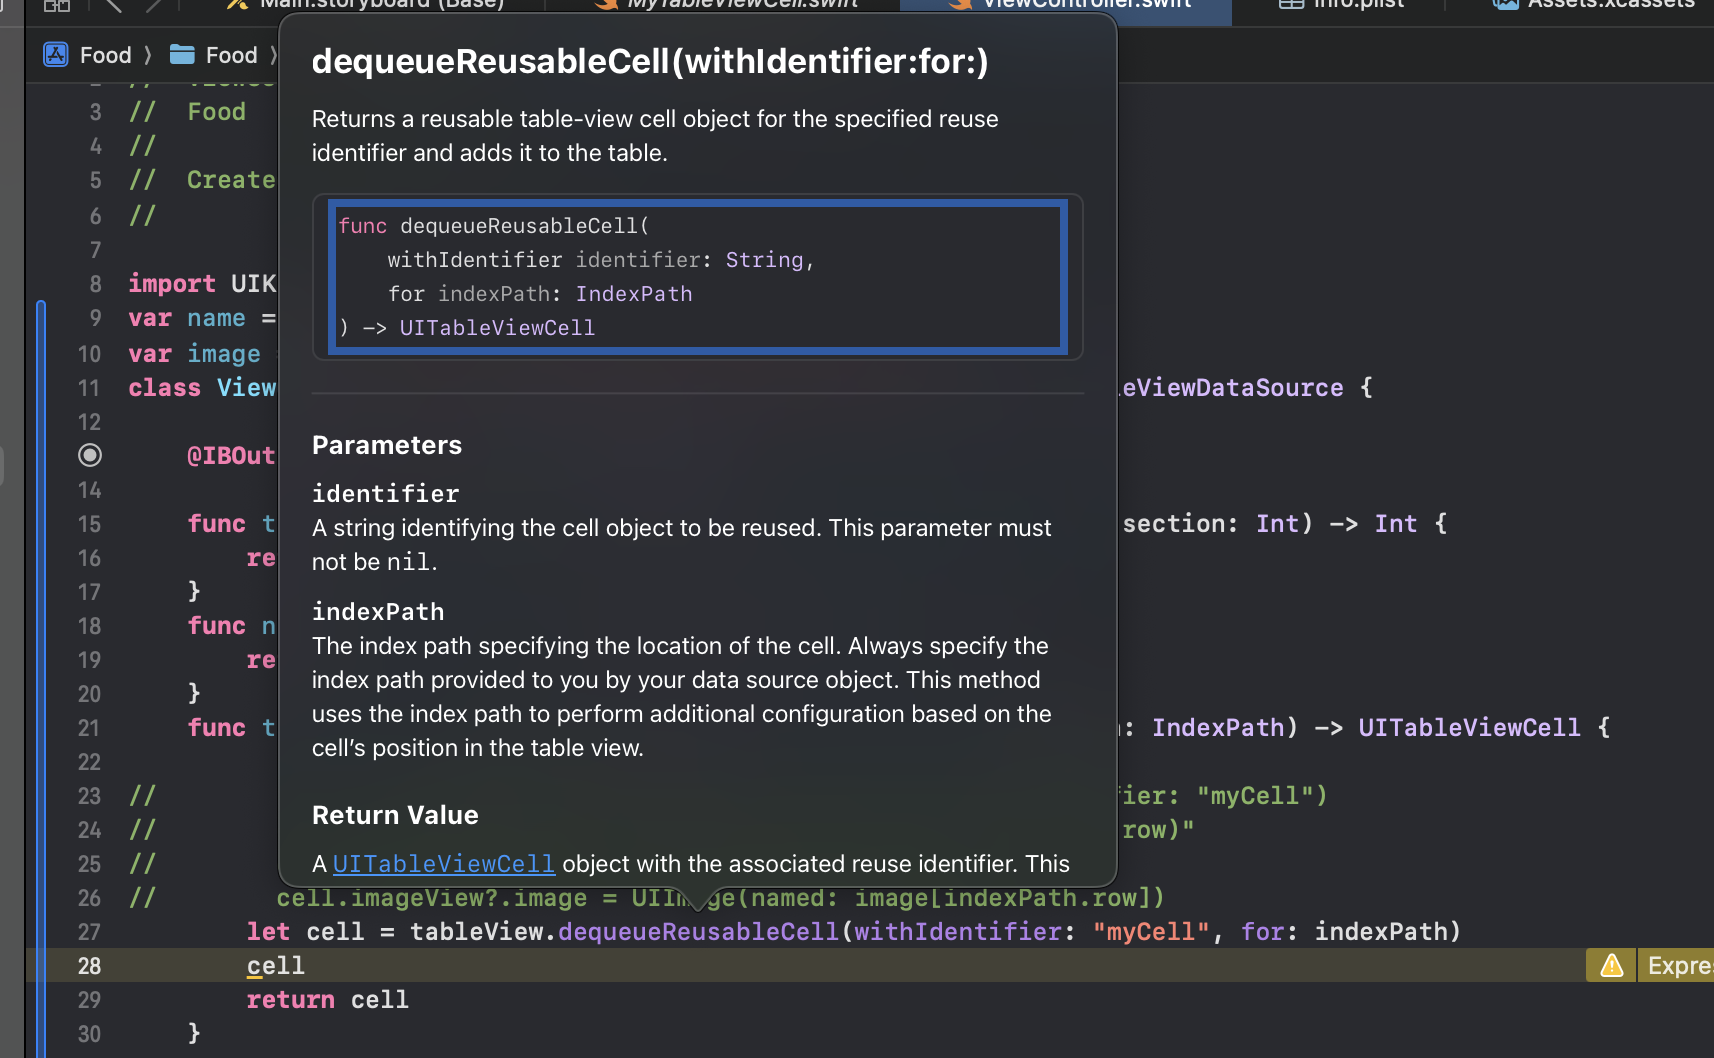Click the IndexPath type on line 21

(x=1218, y=728)
